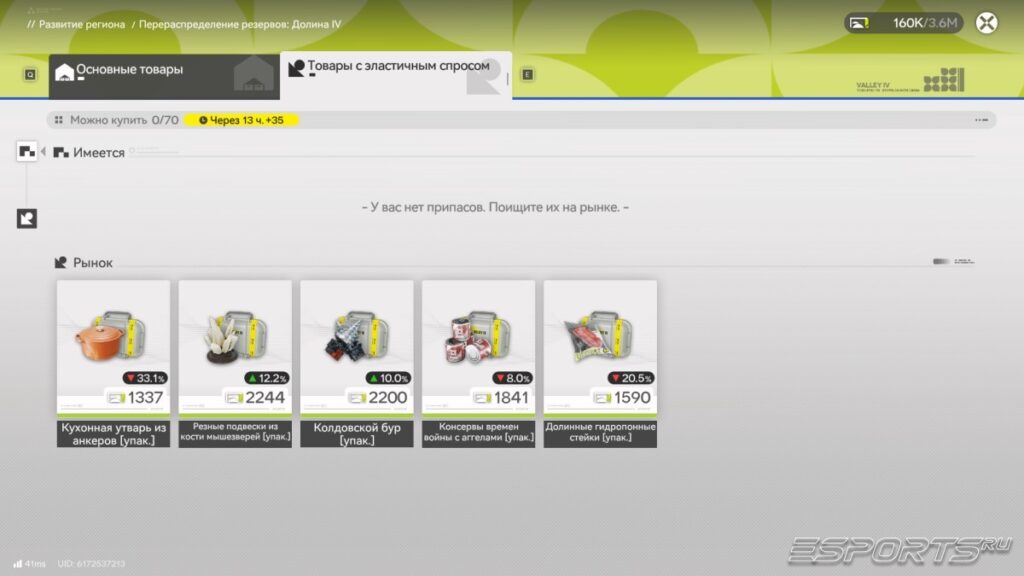Close the reserve redistribution screen

pos(986,23)
